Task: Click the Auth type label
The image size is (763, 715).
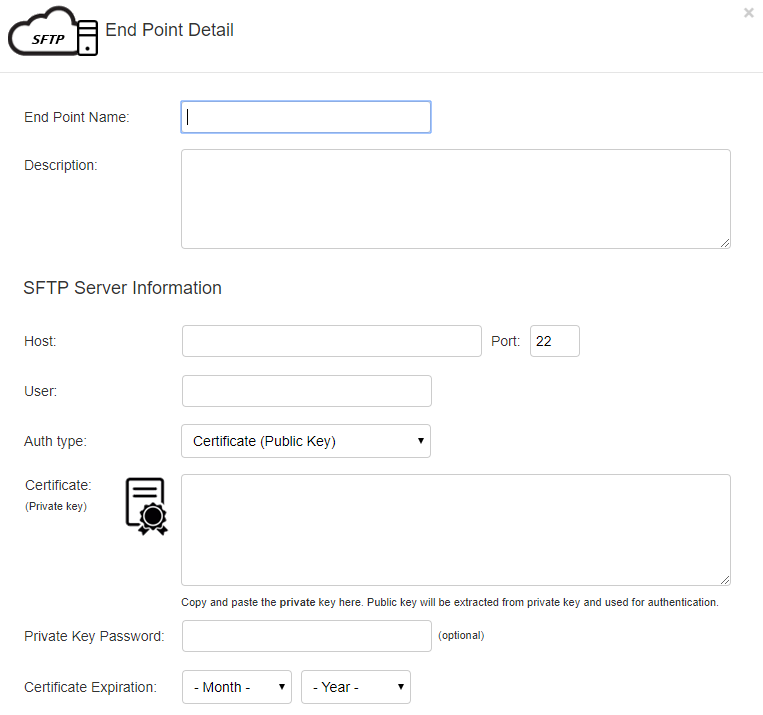Action: 55,441
